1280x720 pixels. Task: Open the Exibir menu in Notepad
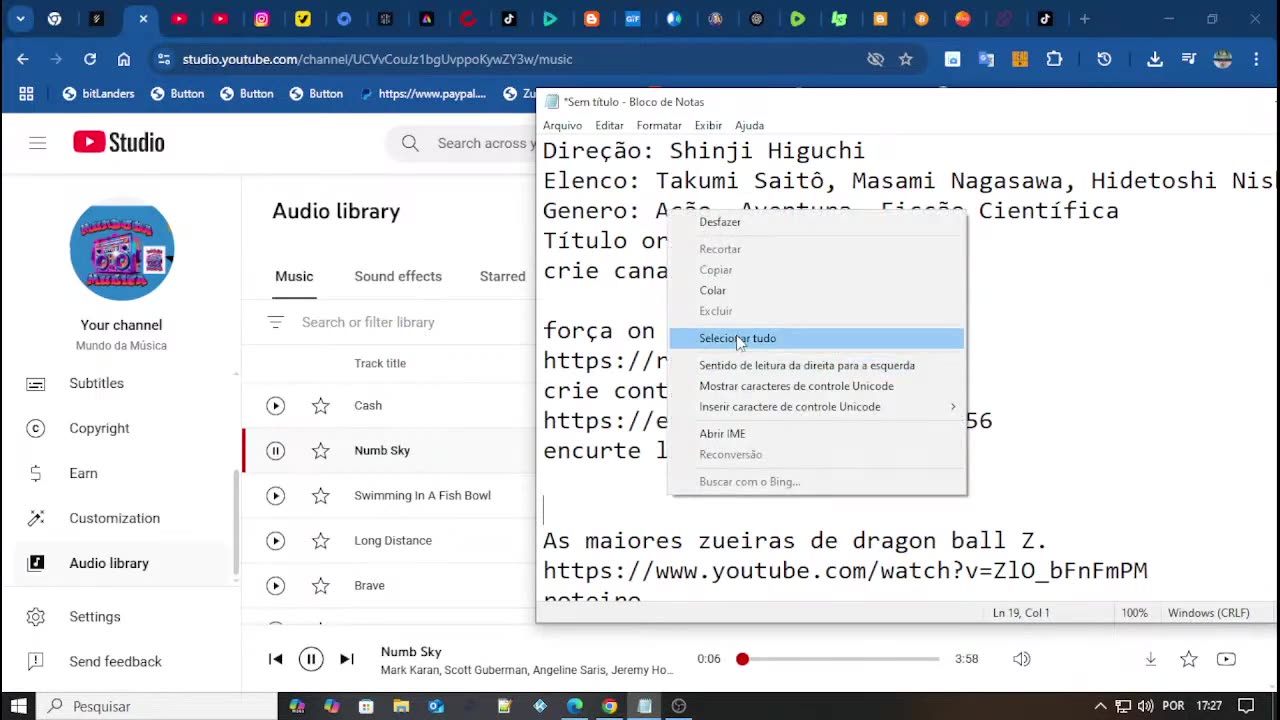[708, 125]
